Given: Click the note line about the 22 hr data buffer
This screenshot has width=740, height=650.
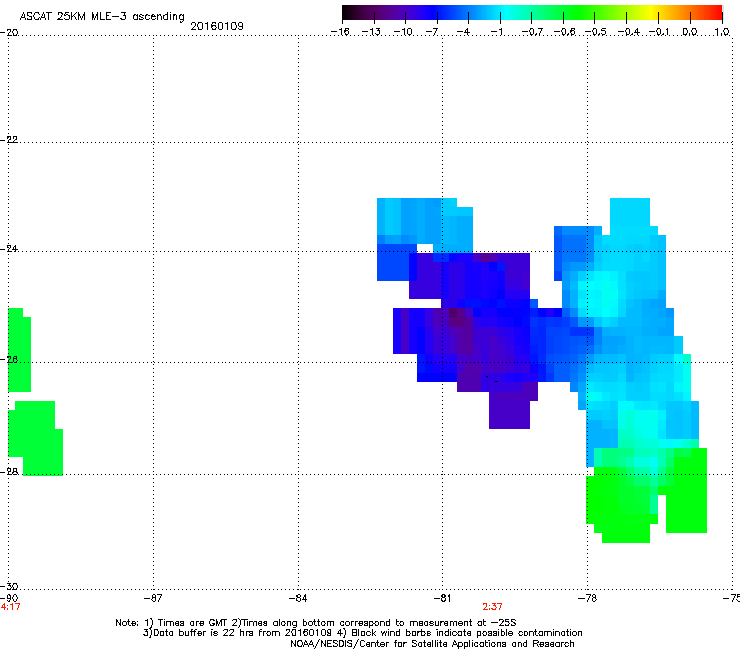Looking at the screenshot, I should click(x=362, y=633).
